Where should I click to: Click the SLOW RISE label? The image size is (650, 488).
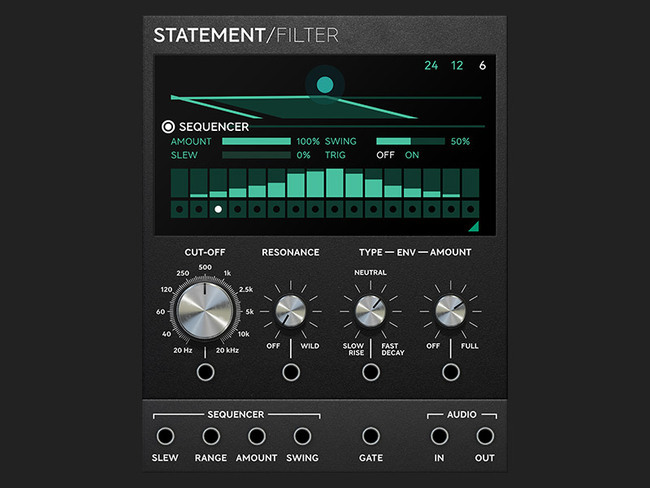pyautogui.click(x=354, y=349)
